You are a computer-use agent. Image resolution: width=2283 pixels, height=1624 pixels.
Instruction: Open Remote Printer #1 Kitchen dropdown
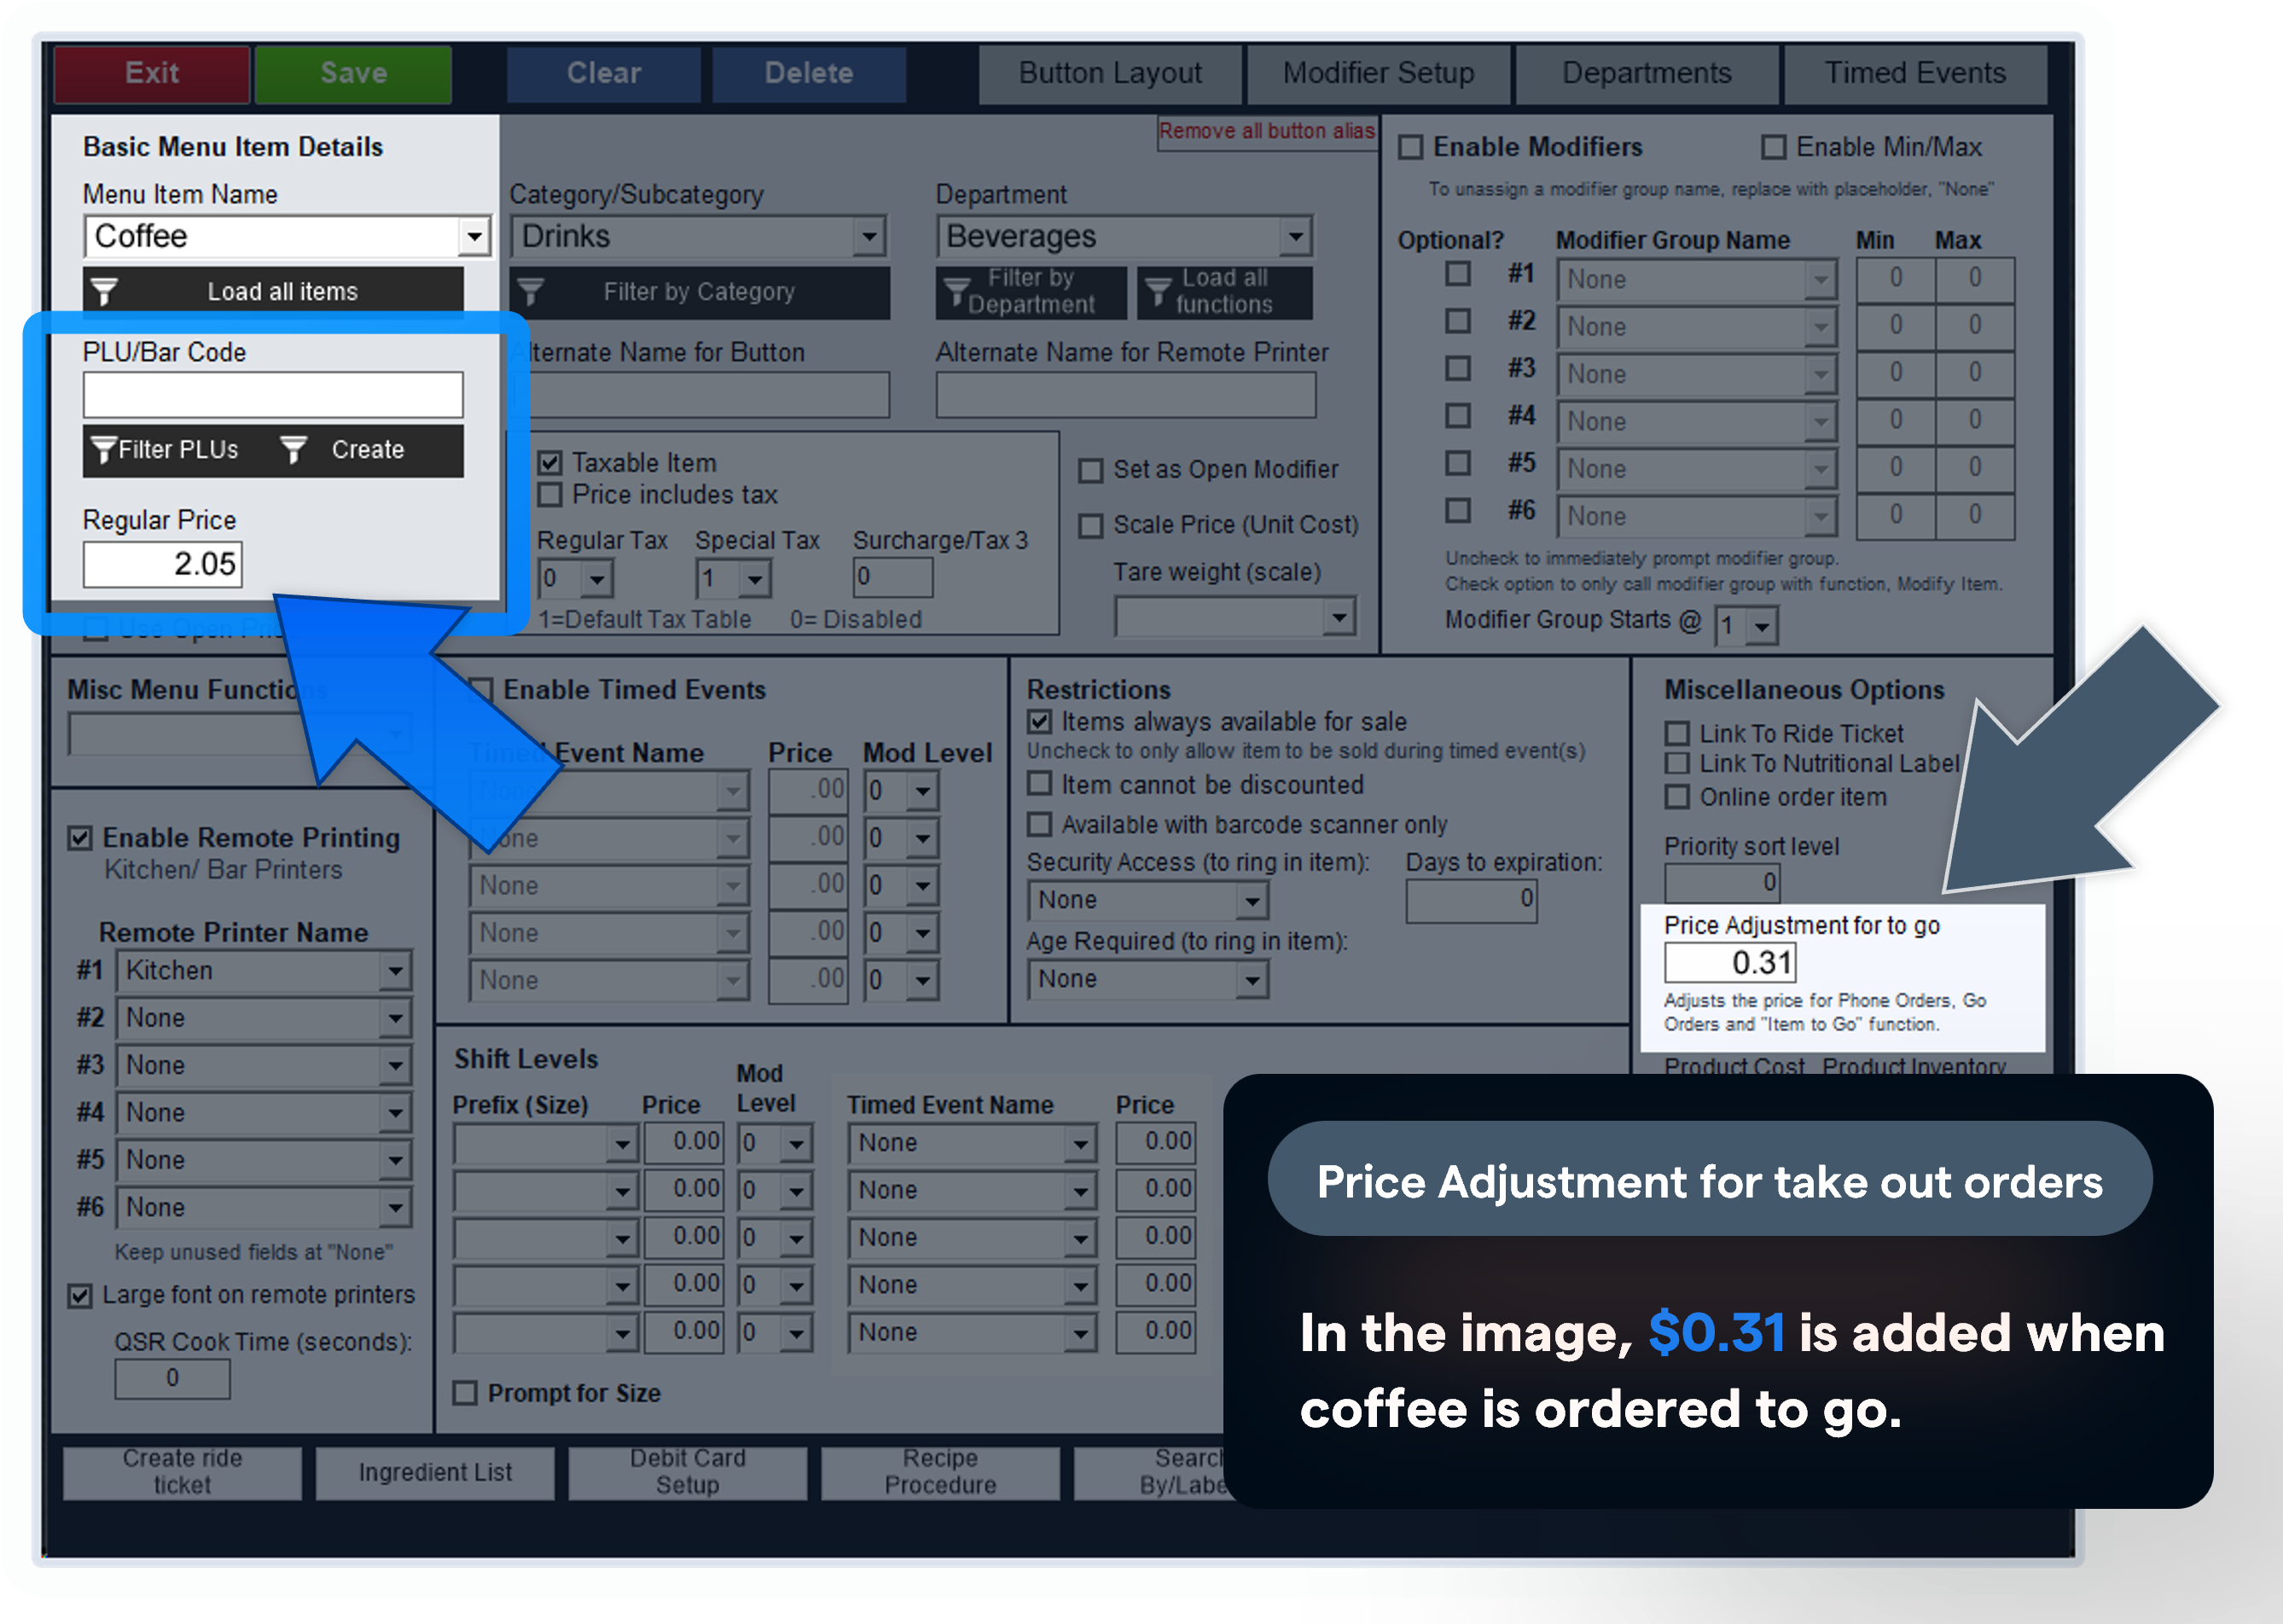click(x=395, y=970)
